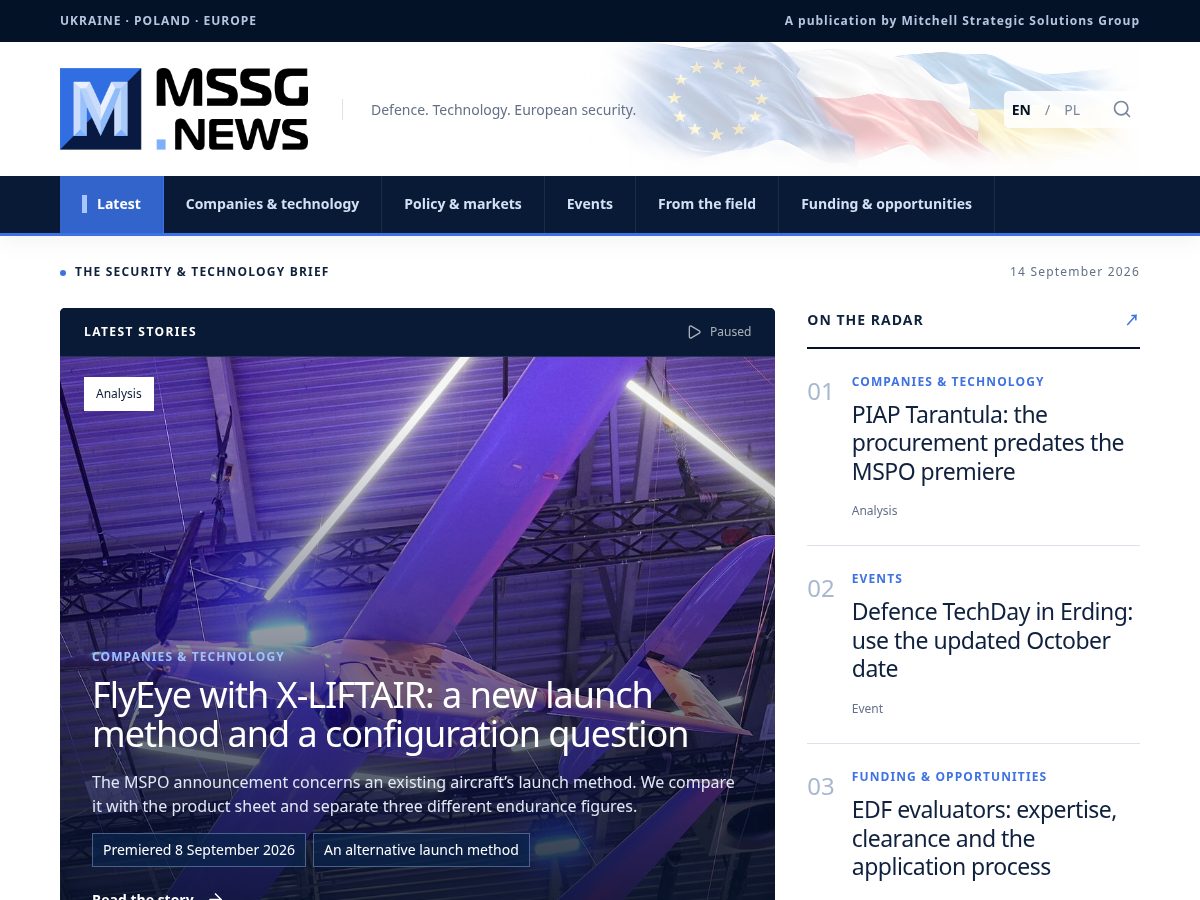
Task: Click the MSSG.NEWS logo
Action: 184,109
